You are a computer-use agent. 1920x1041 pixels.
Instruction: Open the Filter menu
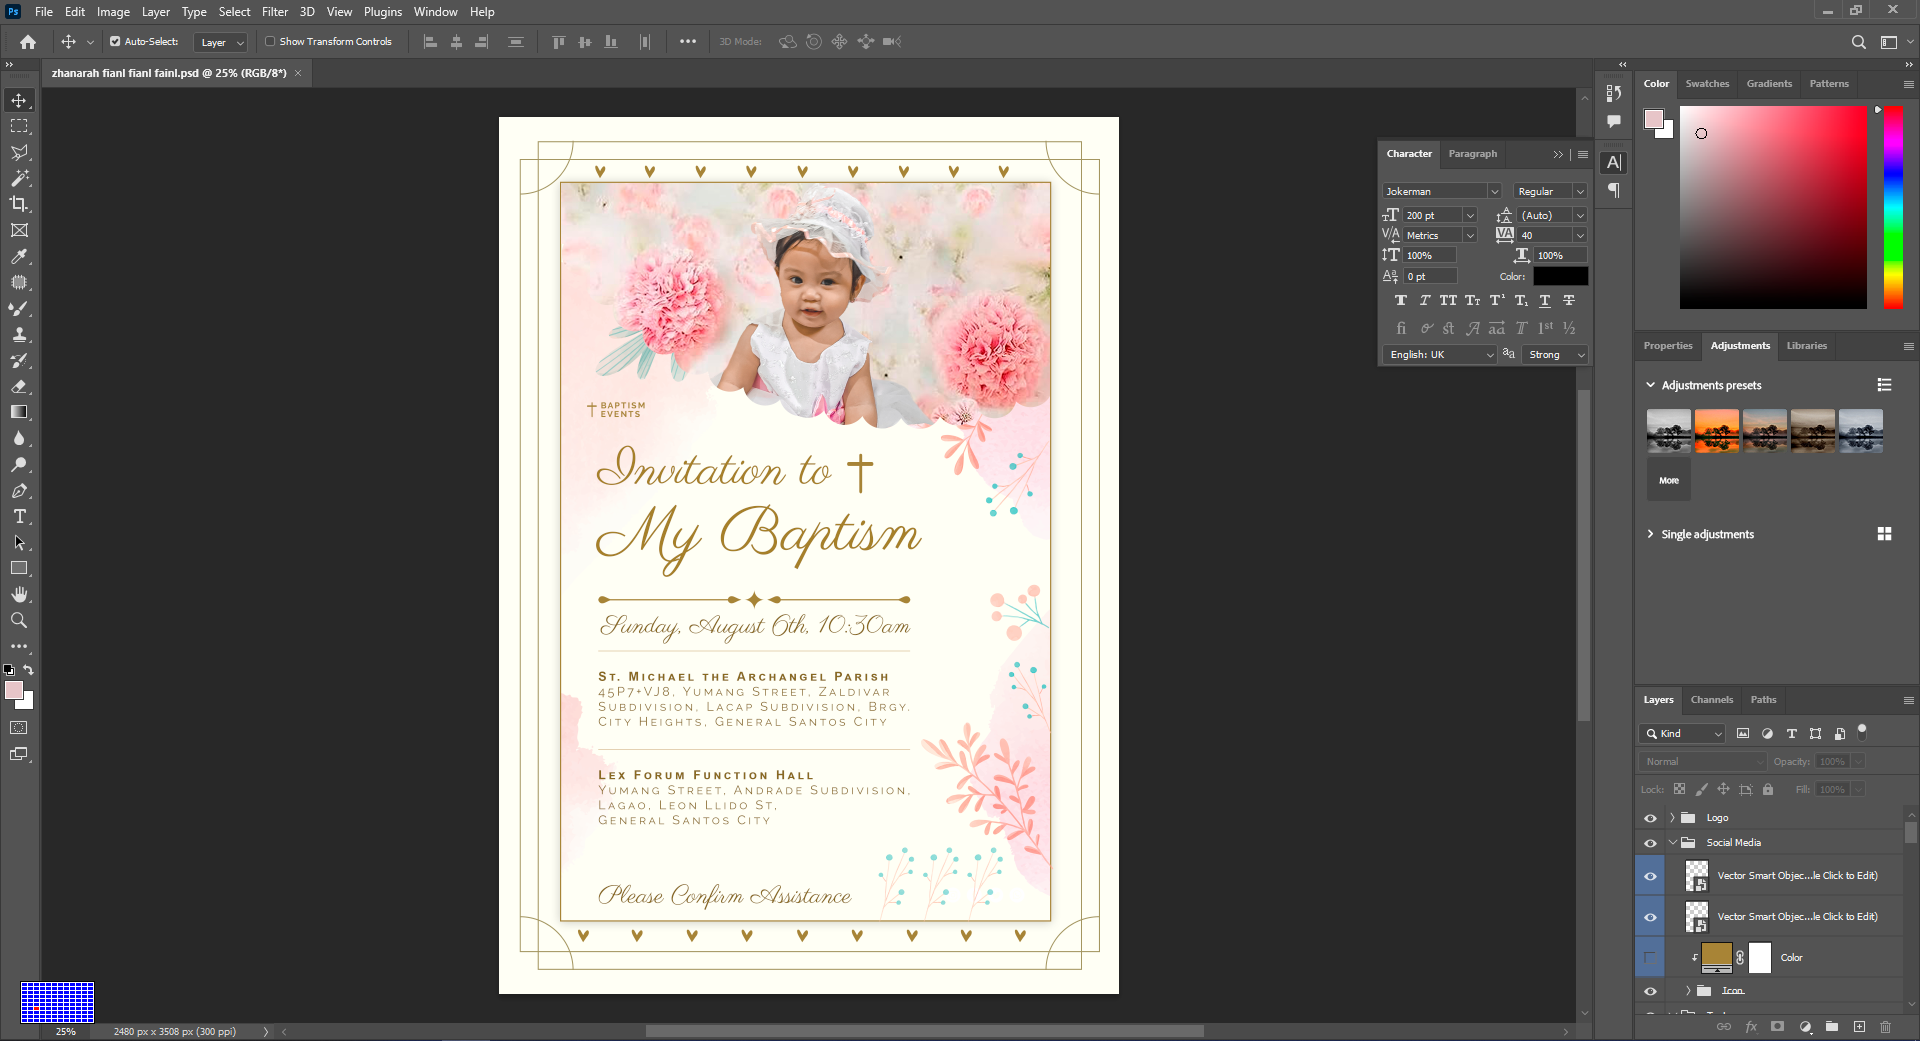pyautogui.click(x=275, y=12)
